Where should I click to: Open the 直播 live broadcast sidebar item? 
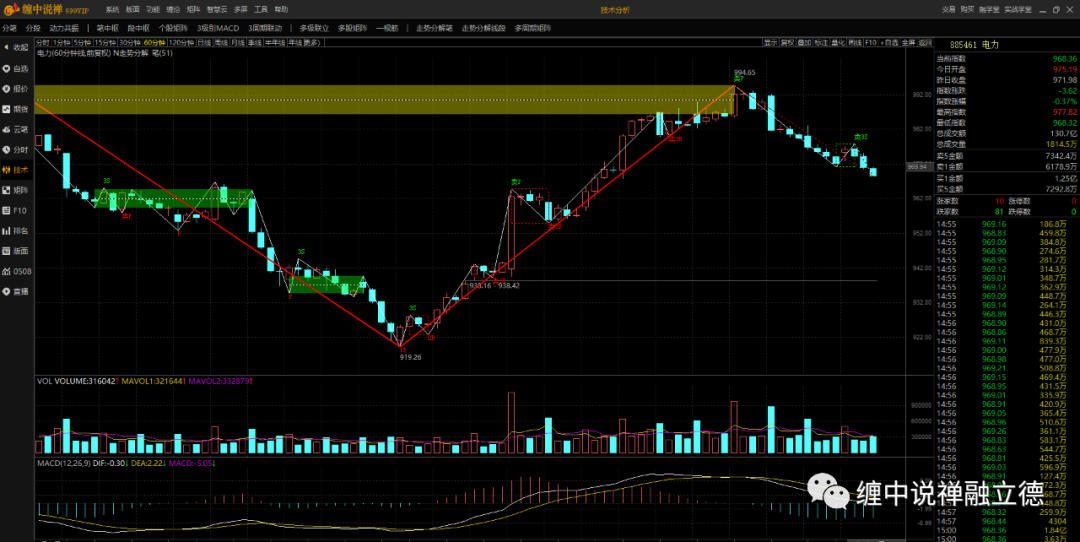pyautogui.click(x=17, y=291)
